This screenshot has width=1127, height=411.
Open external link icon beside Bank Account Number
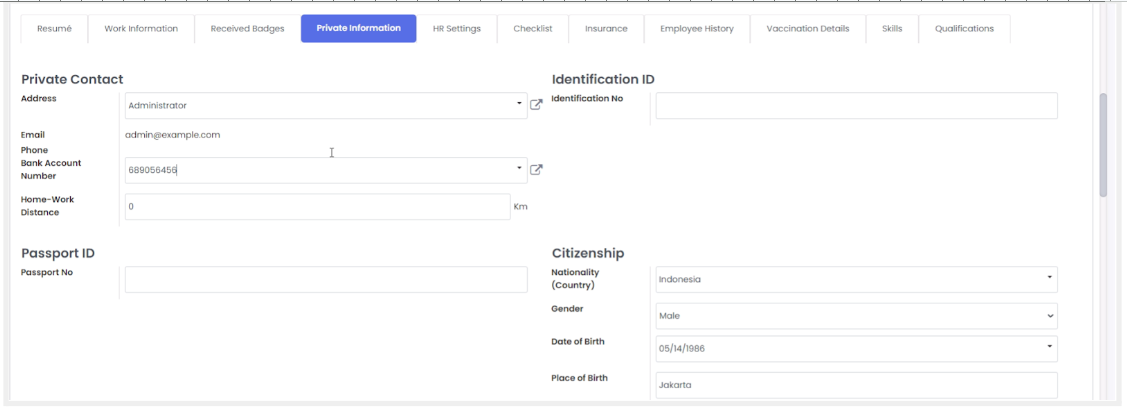click(536, 170)
